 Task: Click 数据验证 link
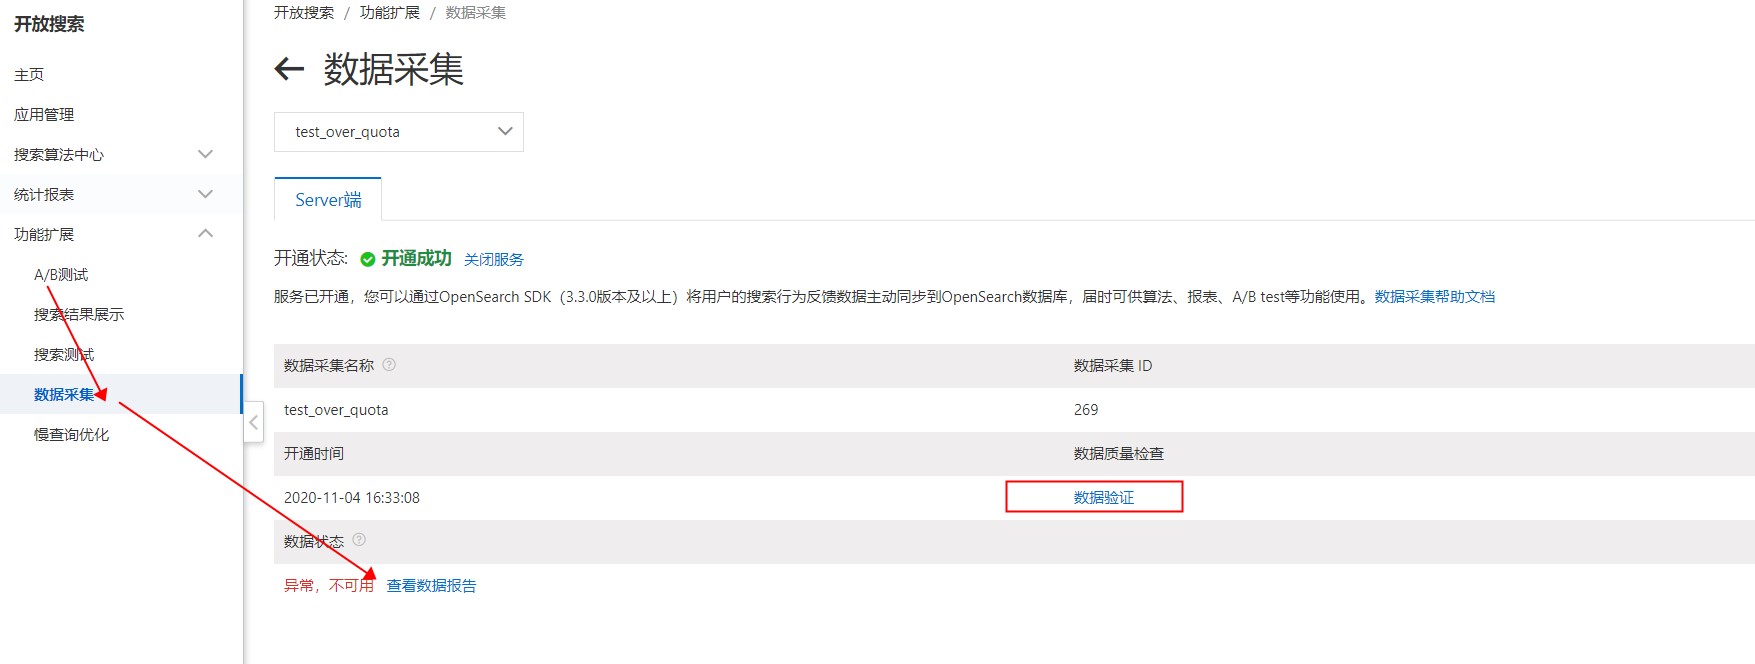pos(1104,497)
